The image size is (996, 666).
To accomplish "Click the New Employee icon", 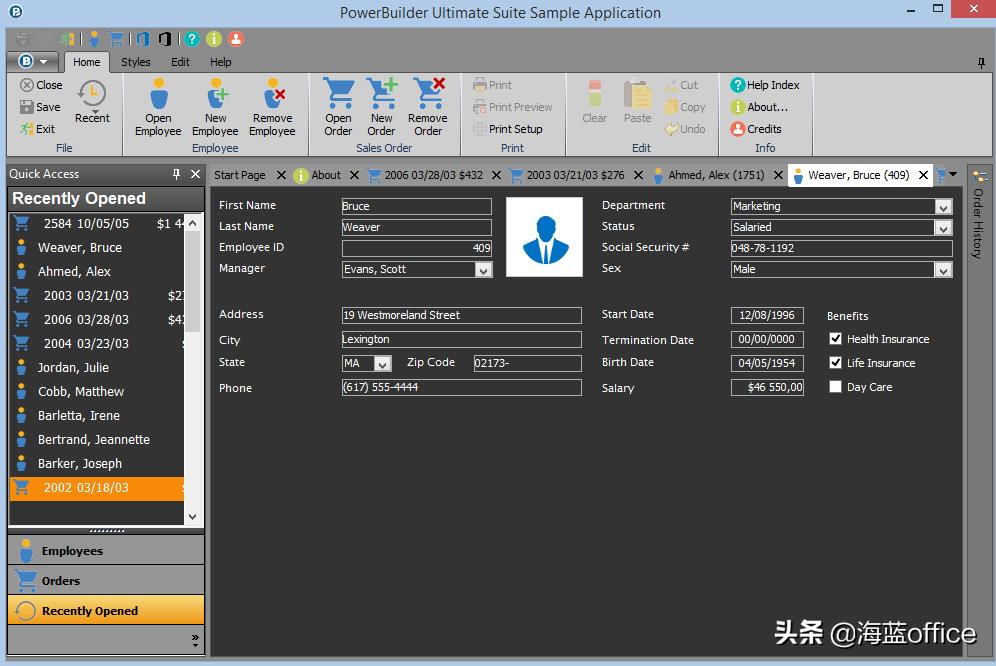I will [x=214, y=105].
